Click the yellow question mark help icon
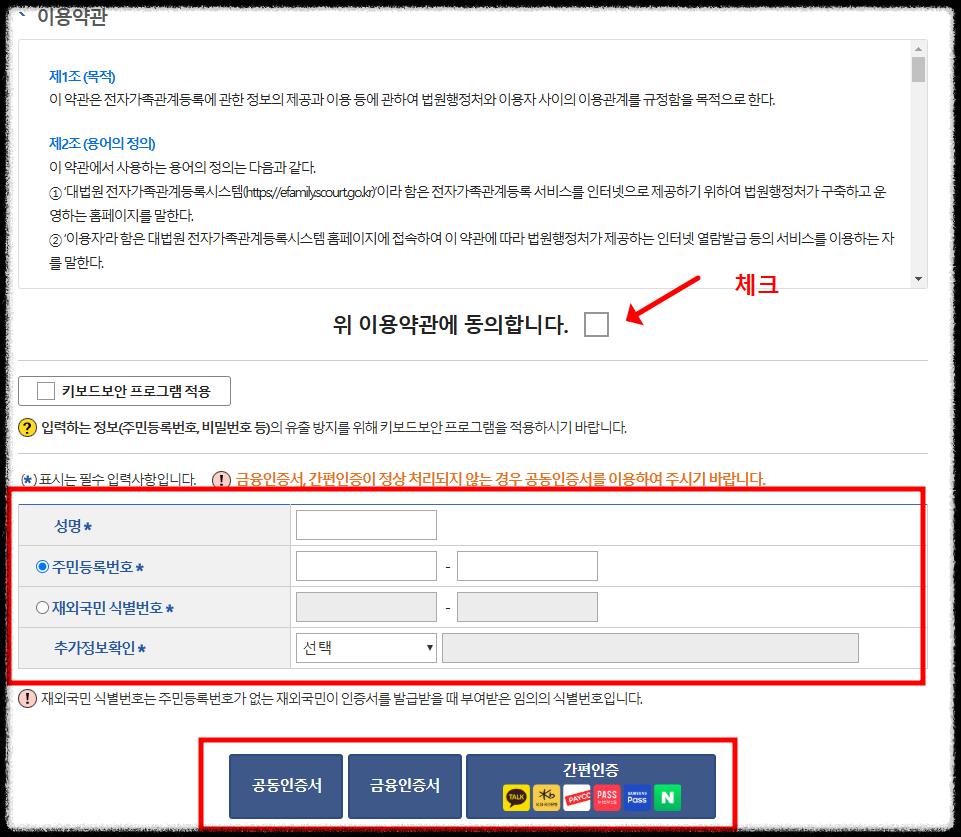 [x=28, y=427]
